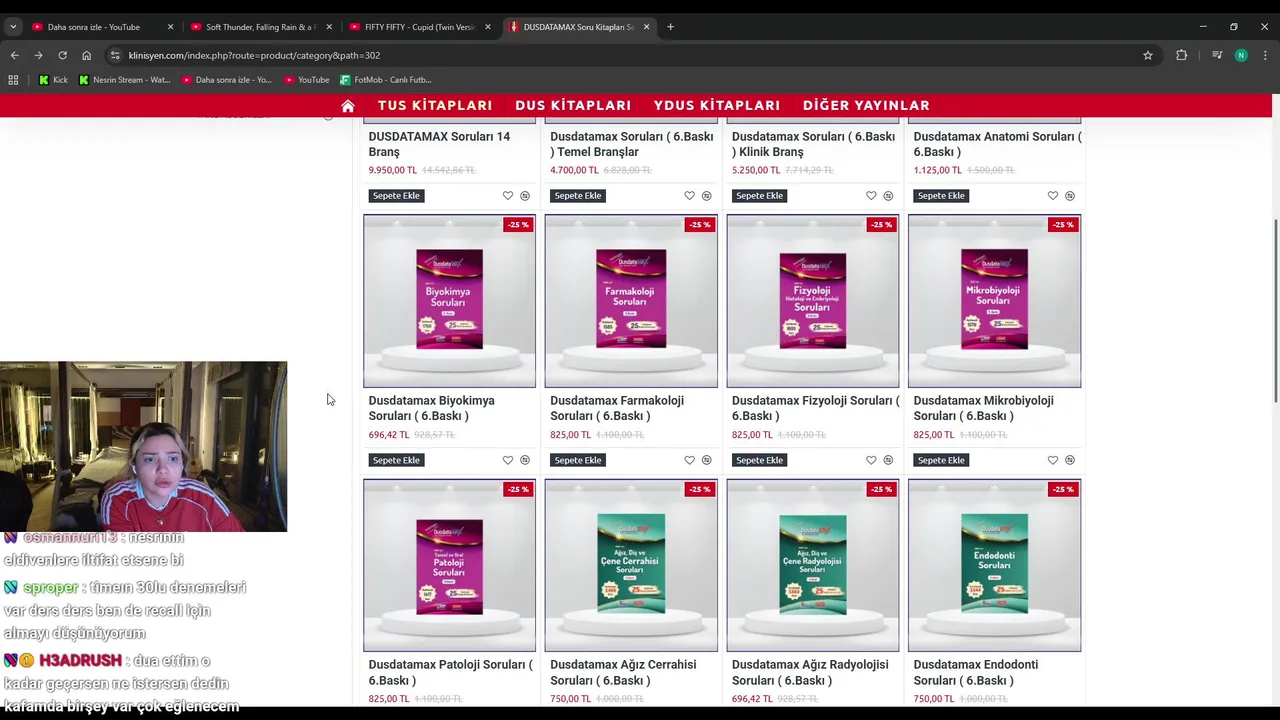1280x720 pixels.
Task: Add Mikrobiyoloji Soruları to cart
Action: 941,460
